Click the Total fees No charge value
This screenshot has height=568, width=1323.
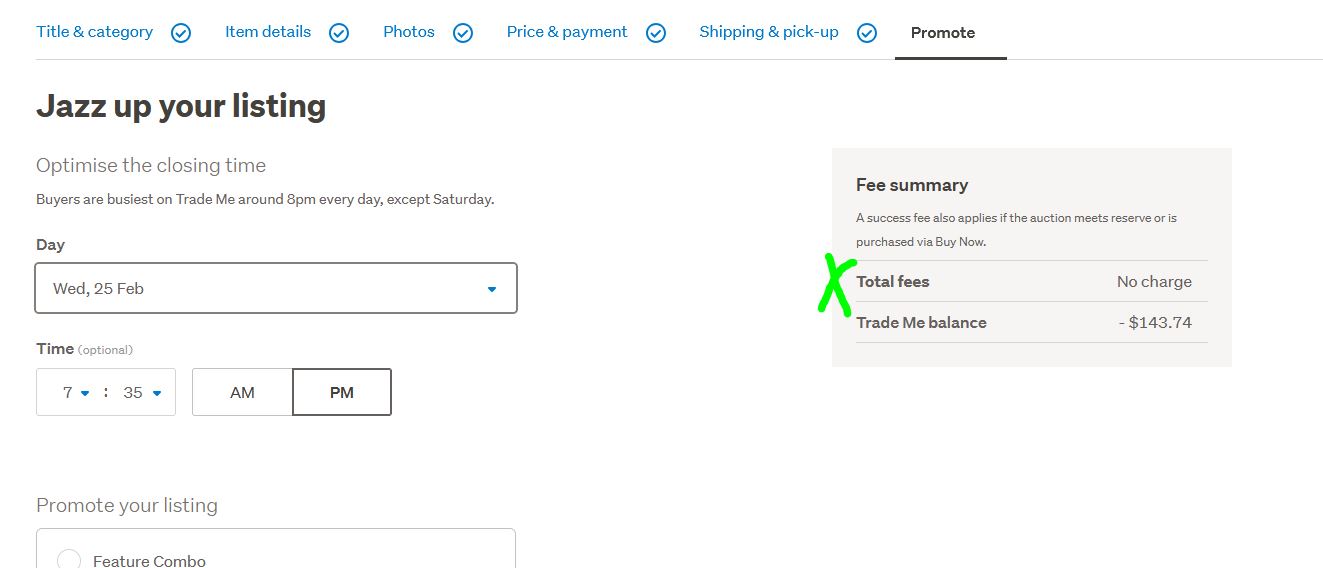coord(1154,281)
